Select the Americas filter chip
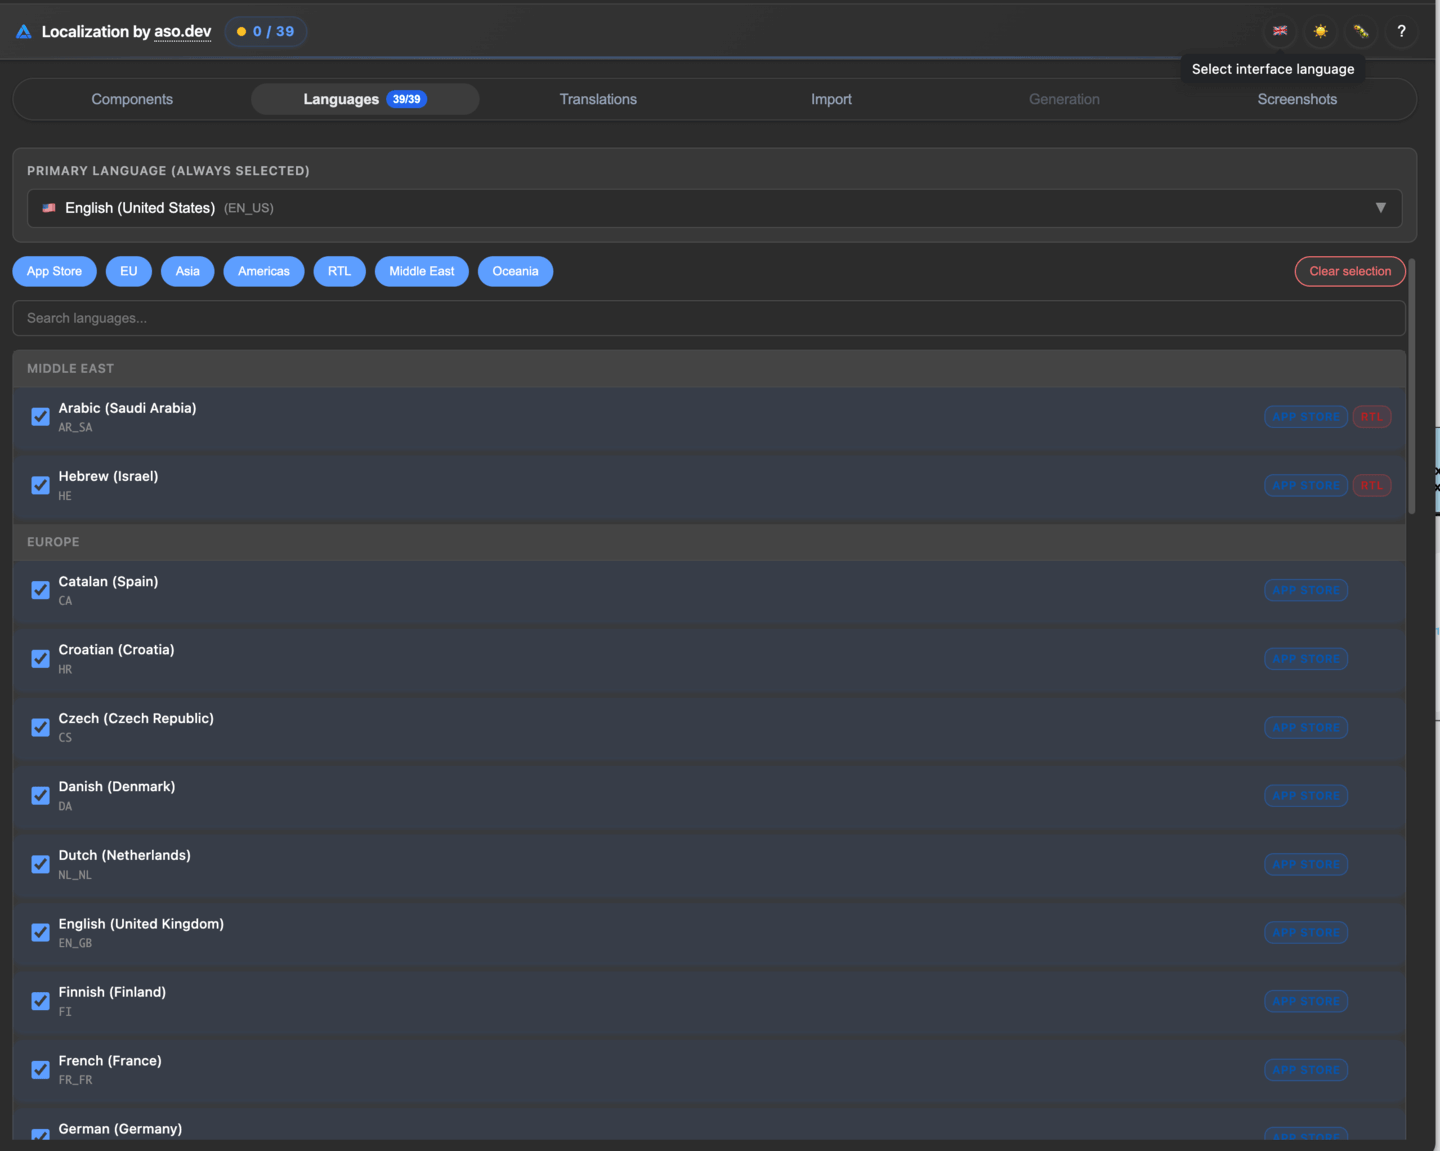Viewport: 1440px width, 1151px height. pos(264,271)
